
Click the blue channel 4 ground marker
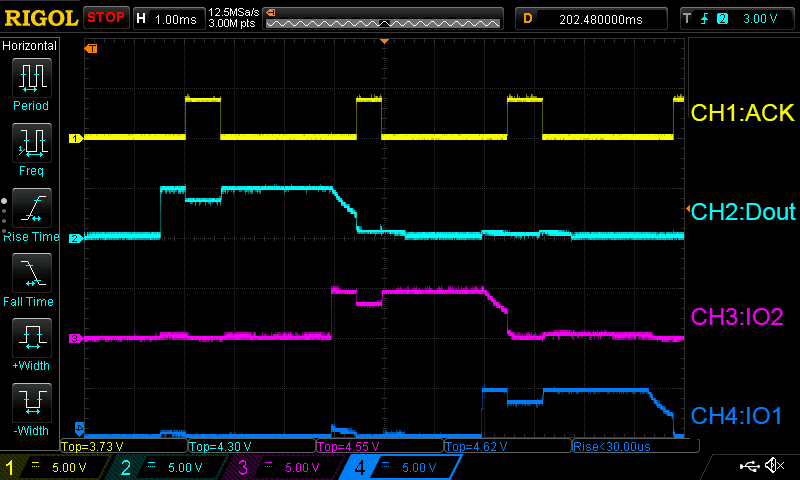[x=79, y=427]
